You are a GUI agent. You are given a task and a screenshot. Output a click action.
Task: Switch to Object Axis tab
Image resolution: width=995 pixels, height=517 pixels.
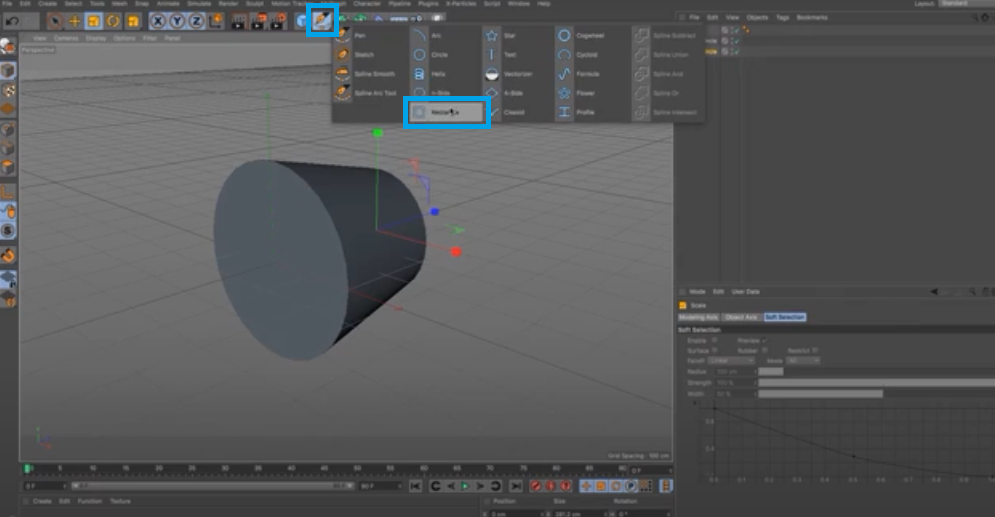click(x=741, y=317)
